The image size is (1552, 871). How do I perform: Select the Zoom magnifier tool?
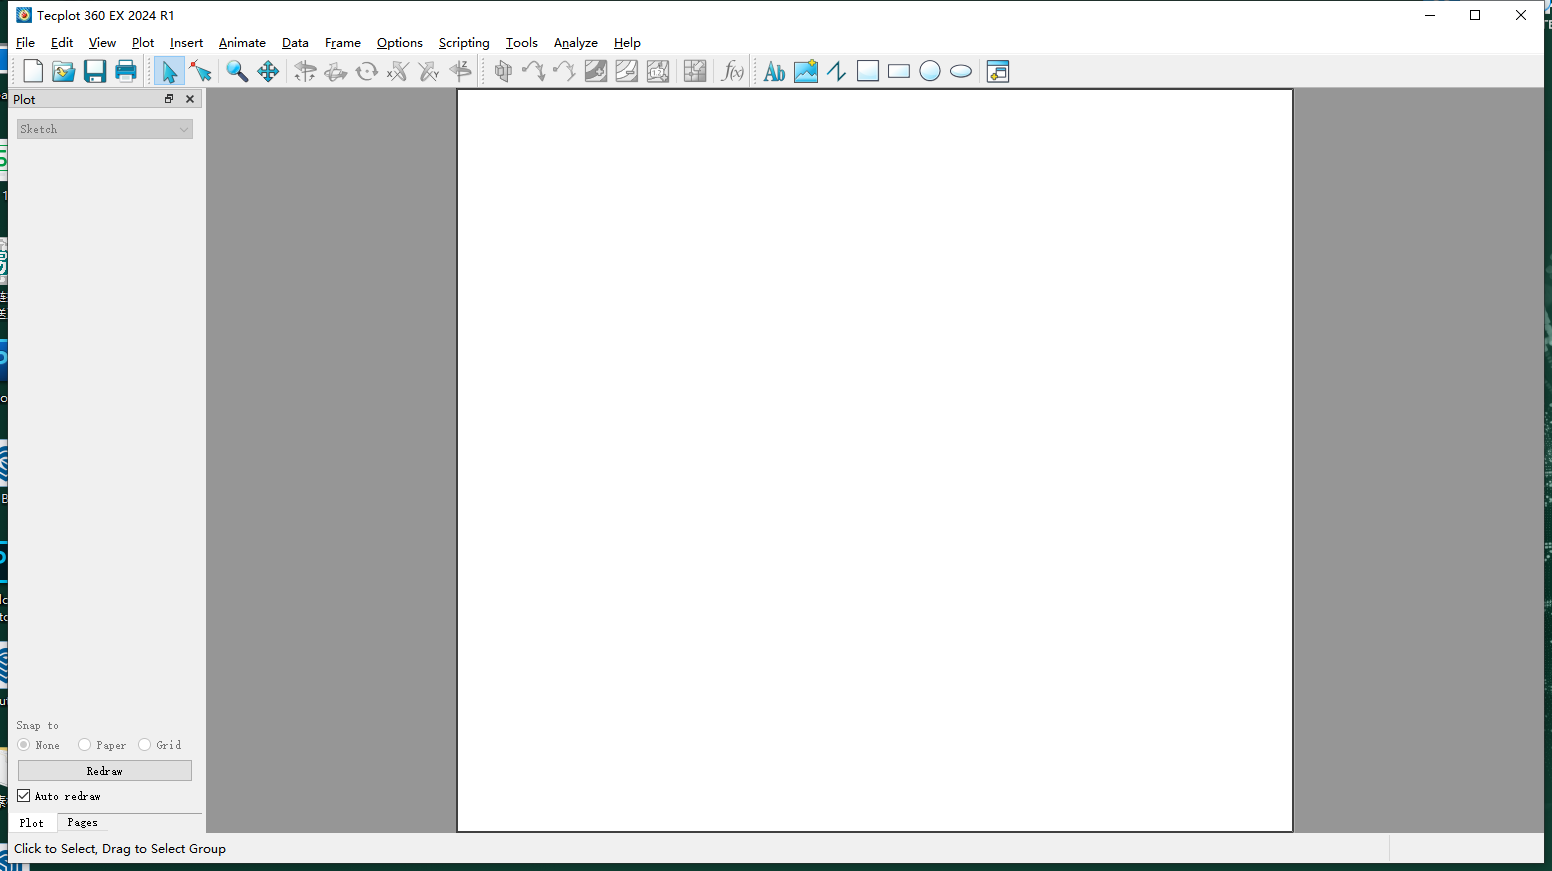(237, 71)
